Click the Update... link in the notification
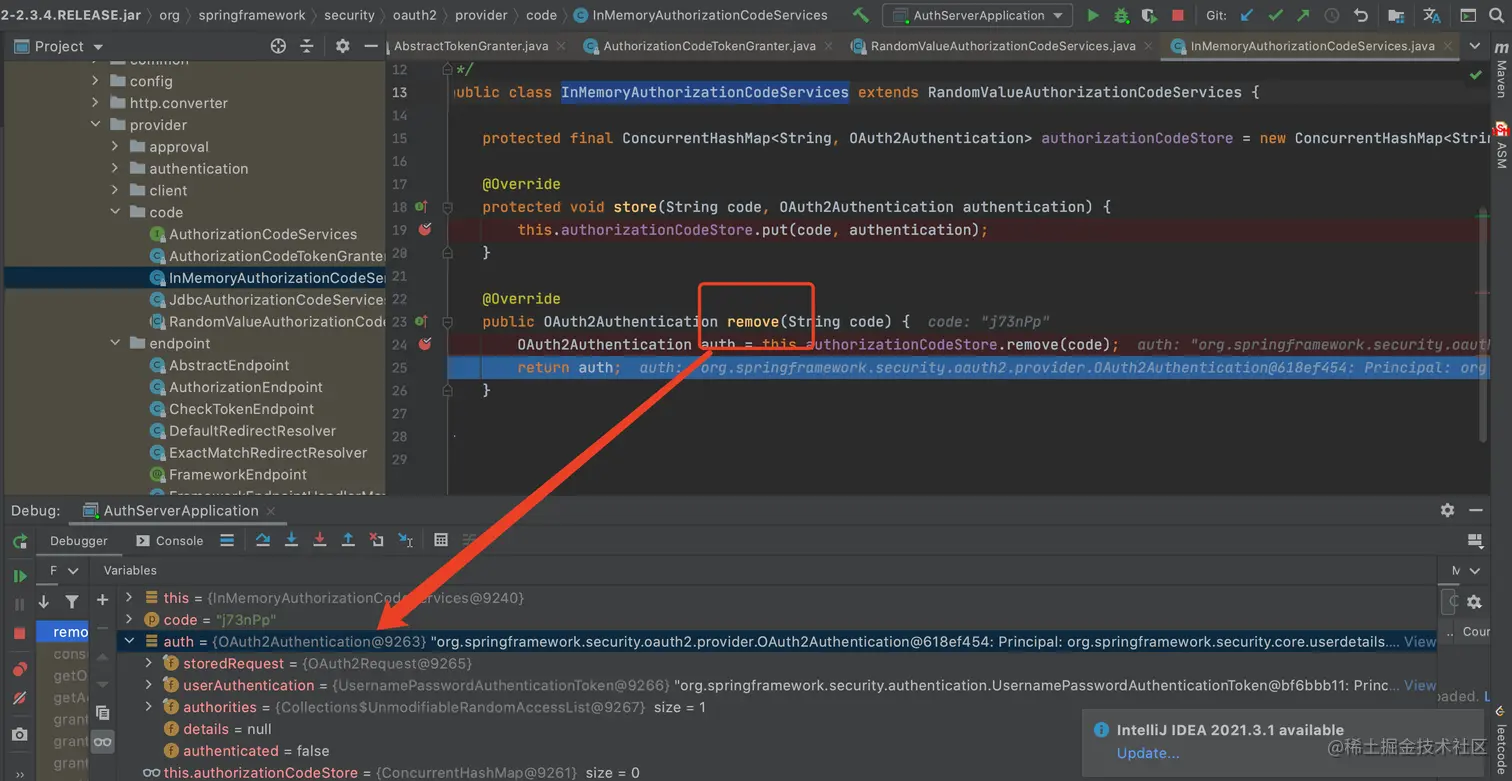Viewport: 1512px width, 781px height. (1147, 753)
